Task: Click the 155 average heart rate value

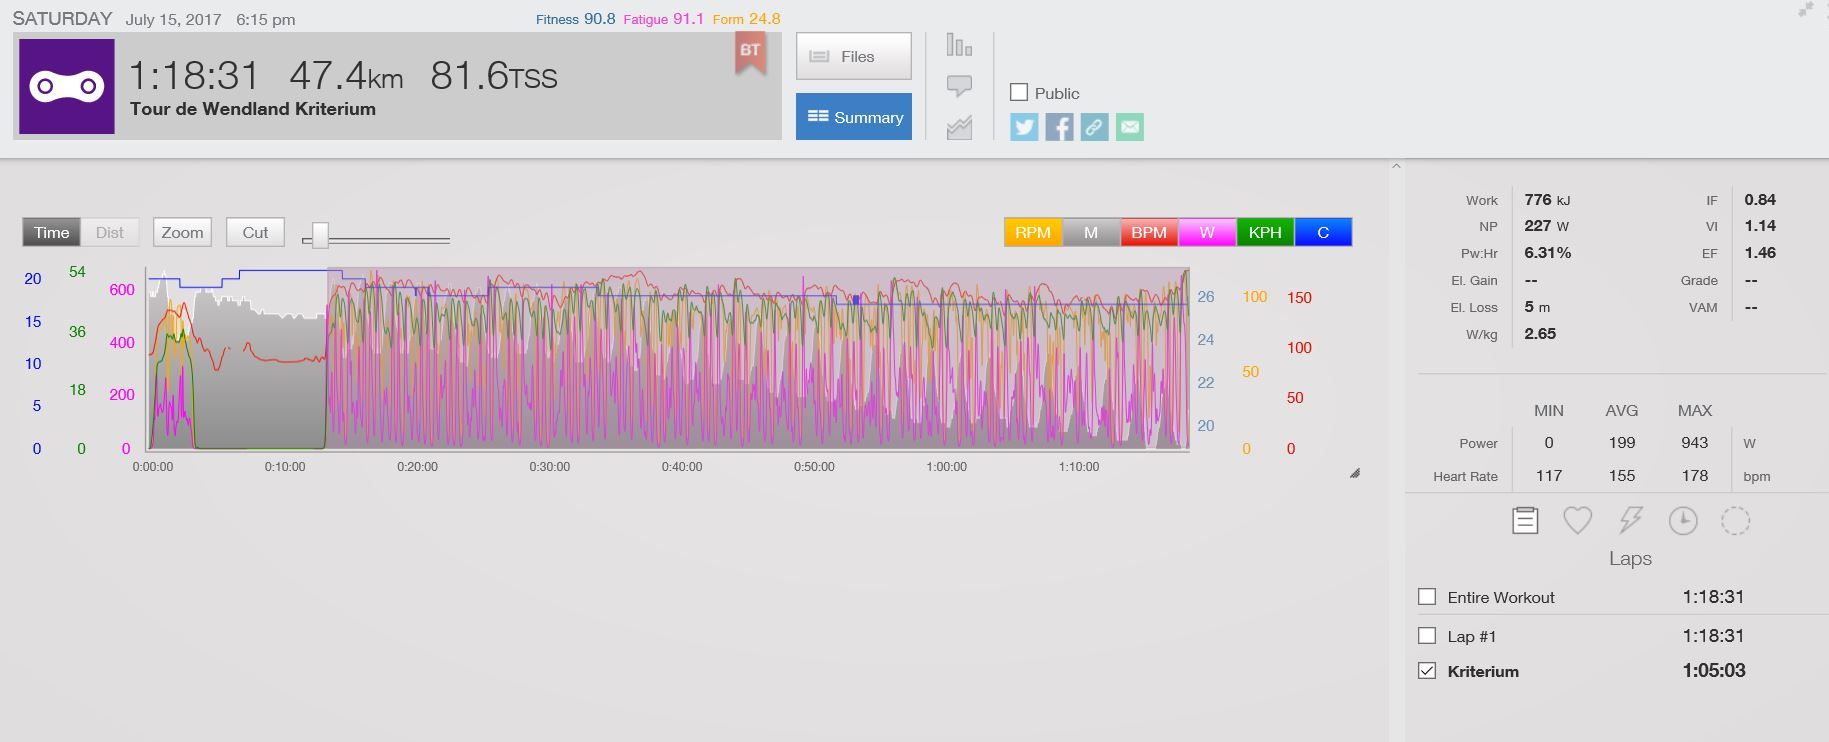Action: click(1622, 476)
